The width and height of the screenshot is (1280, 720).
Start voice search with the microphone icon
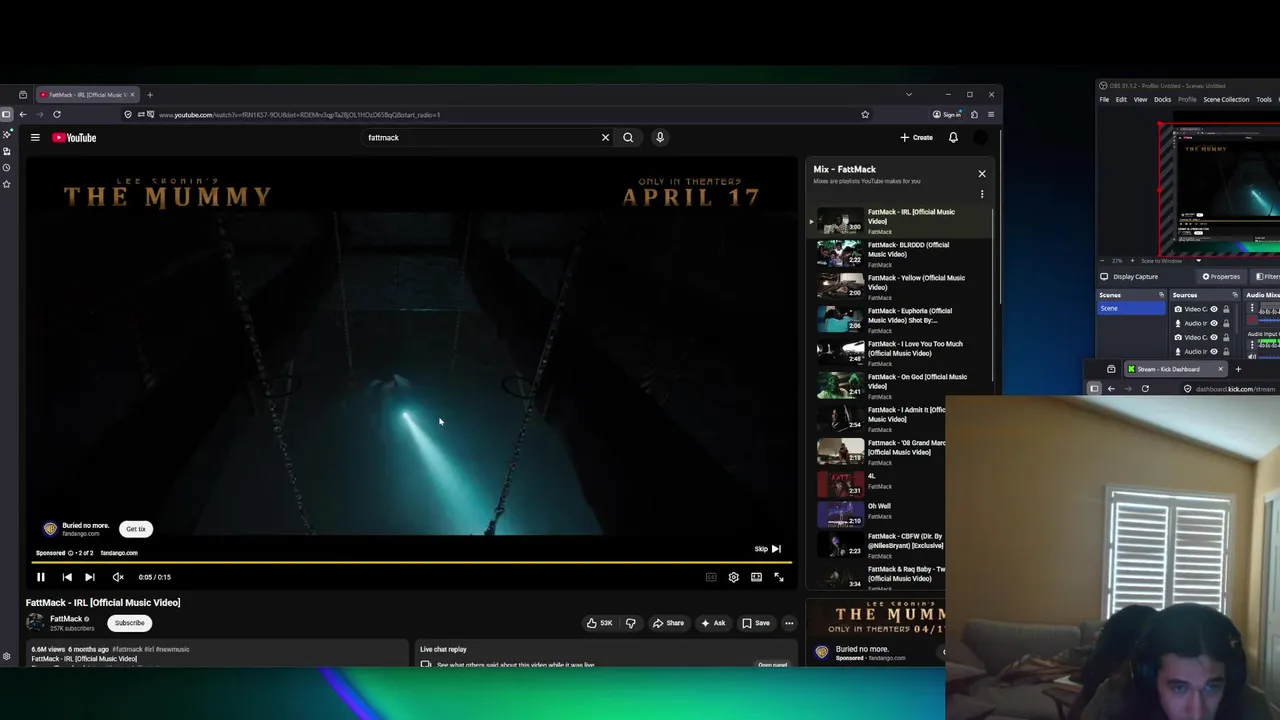coord(660,138)
